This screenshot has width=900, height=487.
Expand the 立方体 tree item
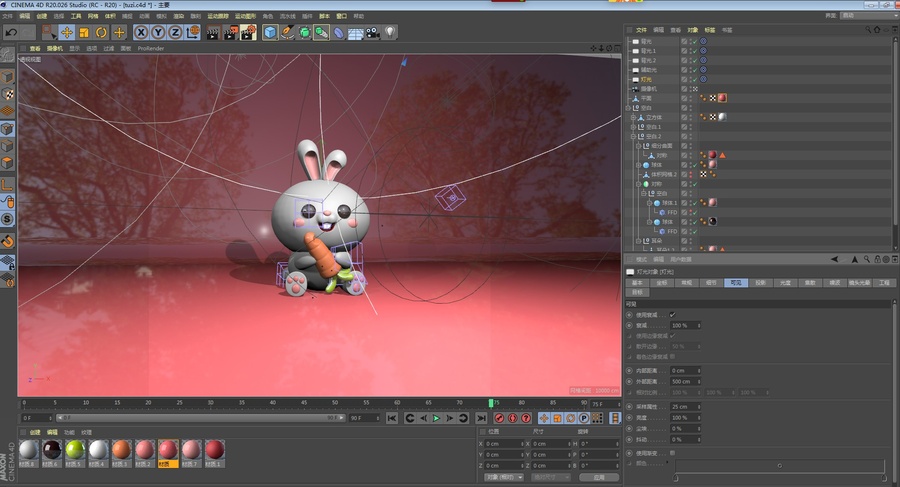[634, 117]
